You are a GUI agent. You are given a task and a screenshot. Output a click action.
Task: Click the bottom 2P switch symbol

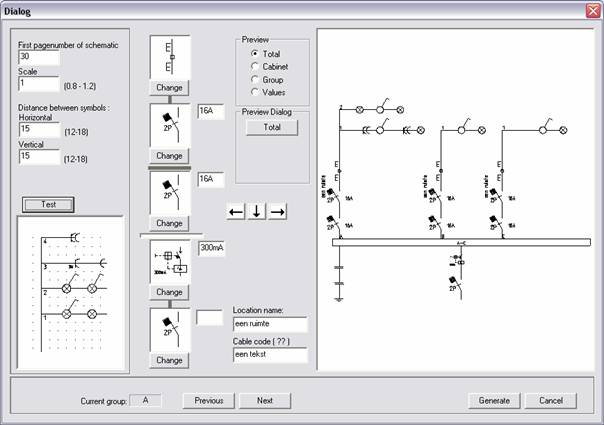(x=169, y=330)
